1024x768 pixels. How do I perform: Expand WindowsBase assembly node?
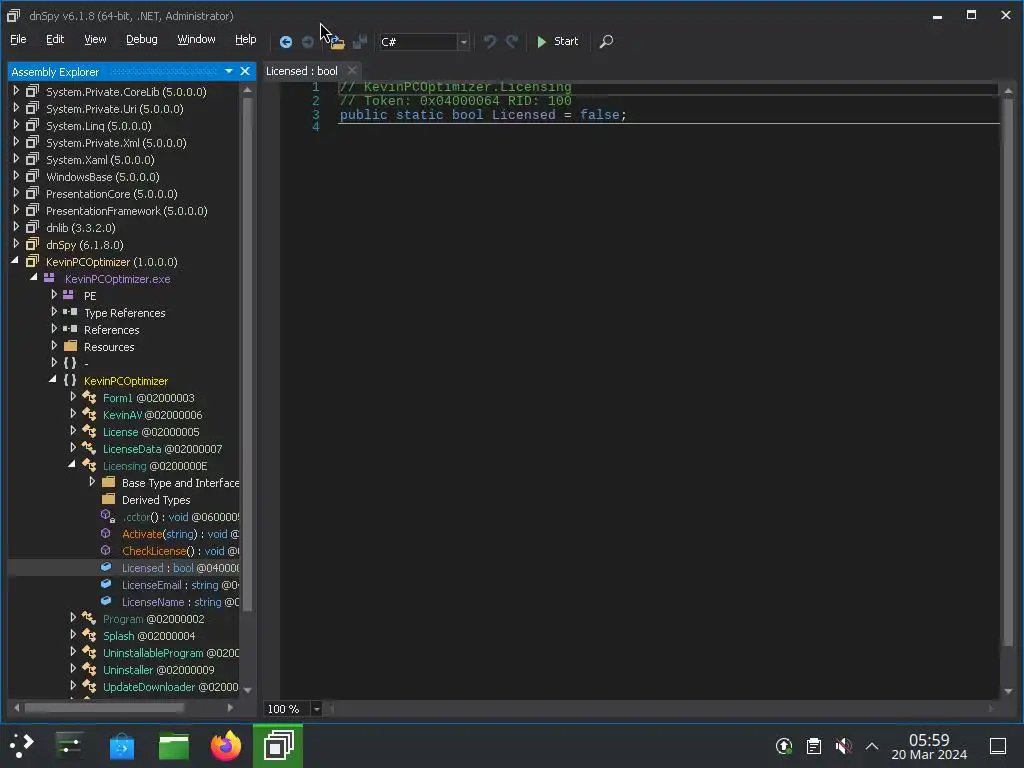tap(16, 176)
